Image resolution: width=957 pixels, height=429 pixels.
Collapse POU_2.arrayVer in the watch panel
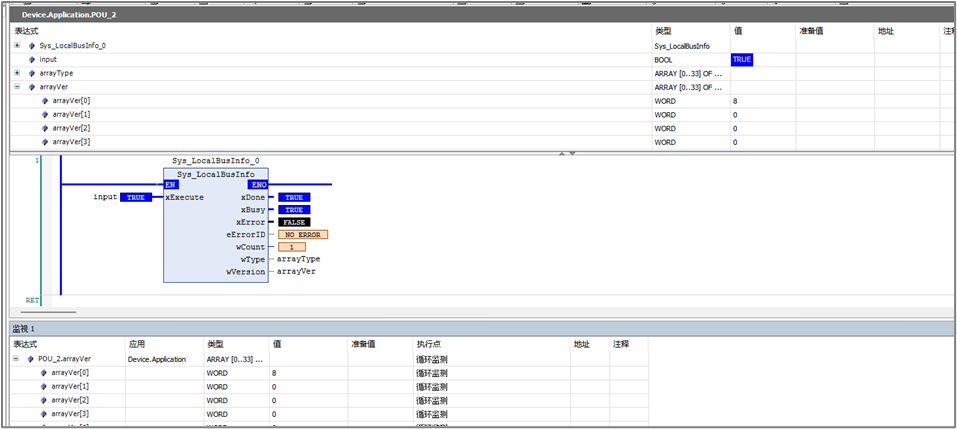pos(16,359)
